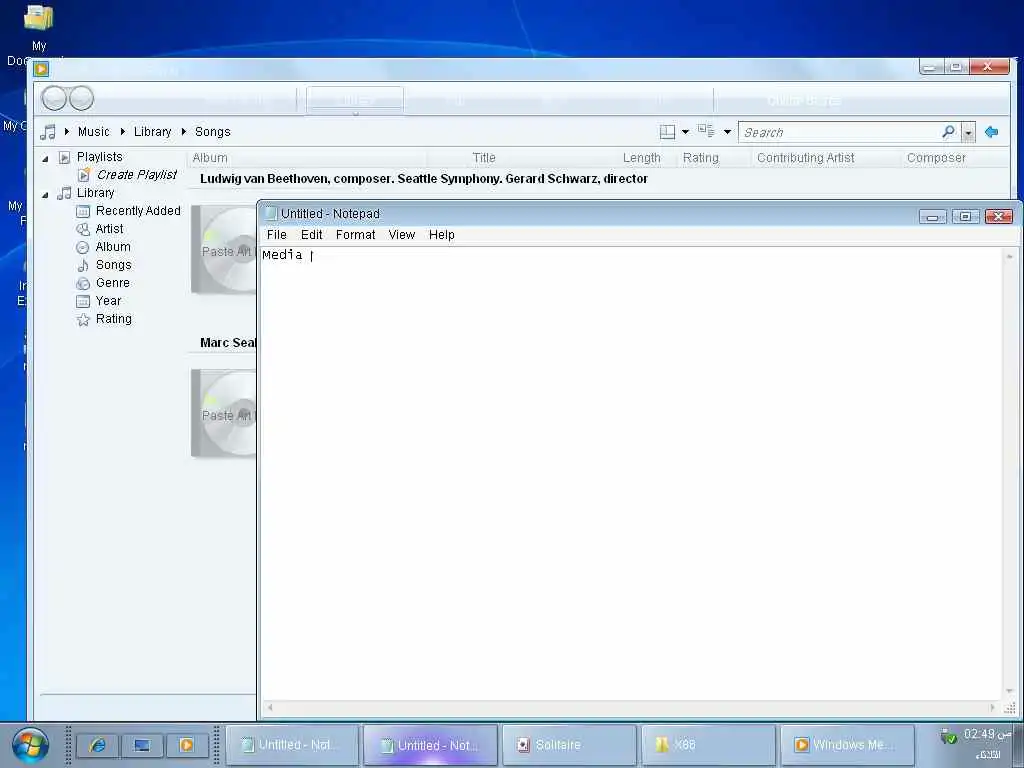Click the magnifier search icon
Screen dimensions: 1024x768
click(x=948, y=132)
